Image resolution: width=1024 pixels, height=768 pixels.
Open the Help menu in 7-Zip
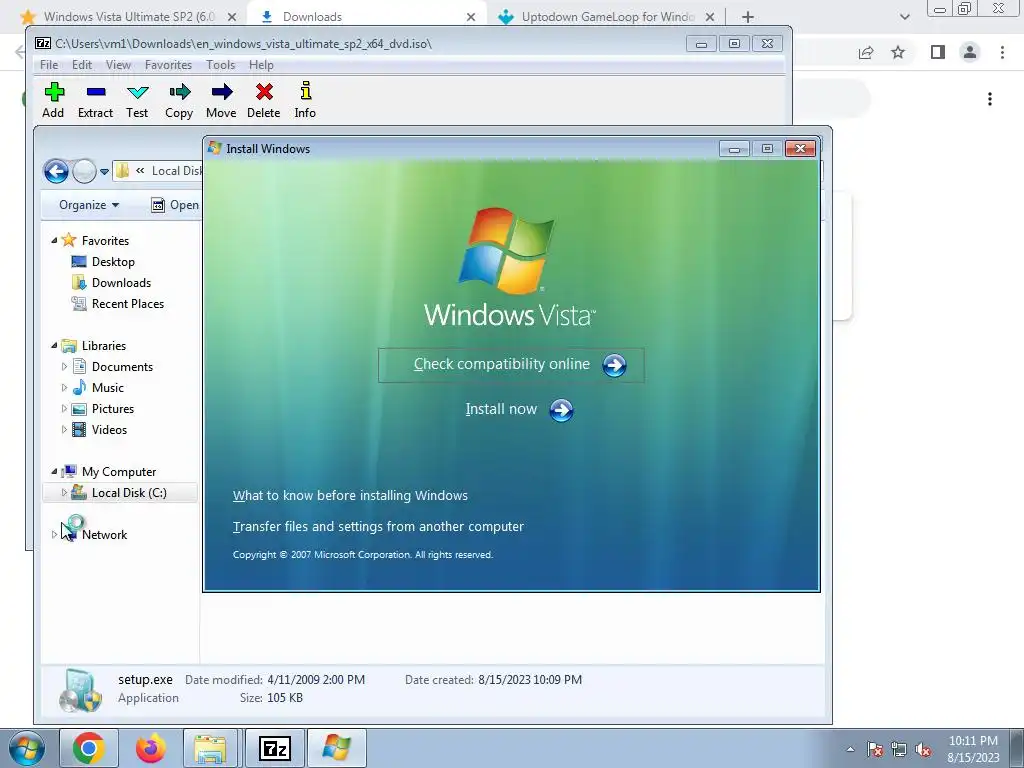261,65
